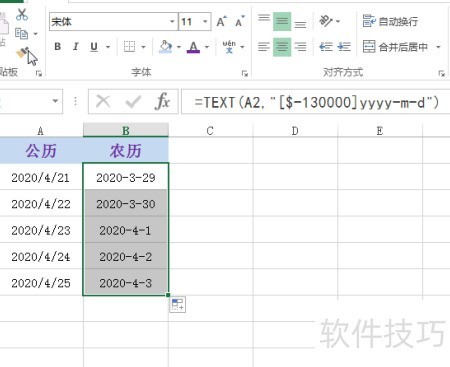Toggle center horizontal alignment
Image resolution: width=450 pixels, height=367 pixels.
(x=282, y=47)
